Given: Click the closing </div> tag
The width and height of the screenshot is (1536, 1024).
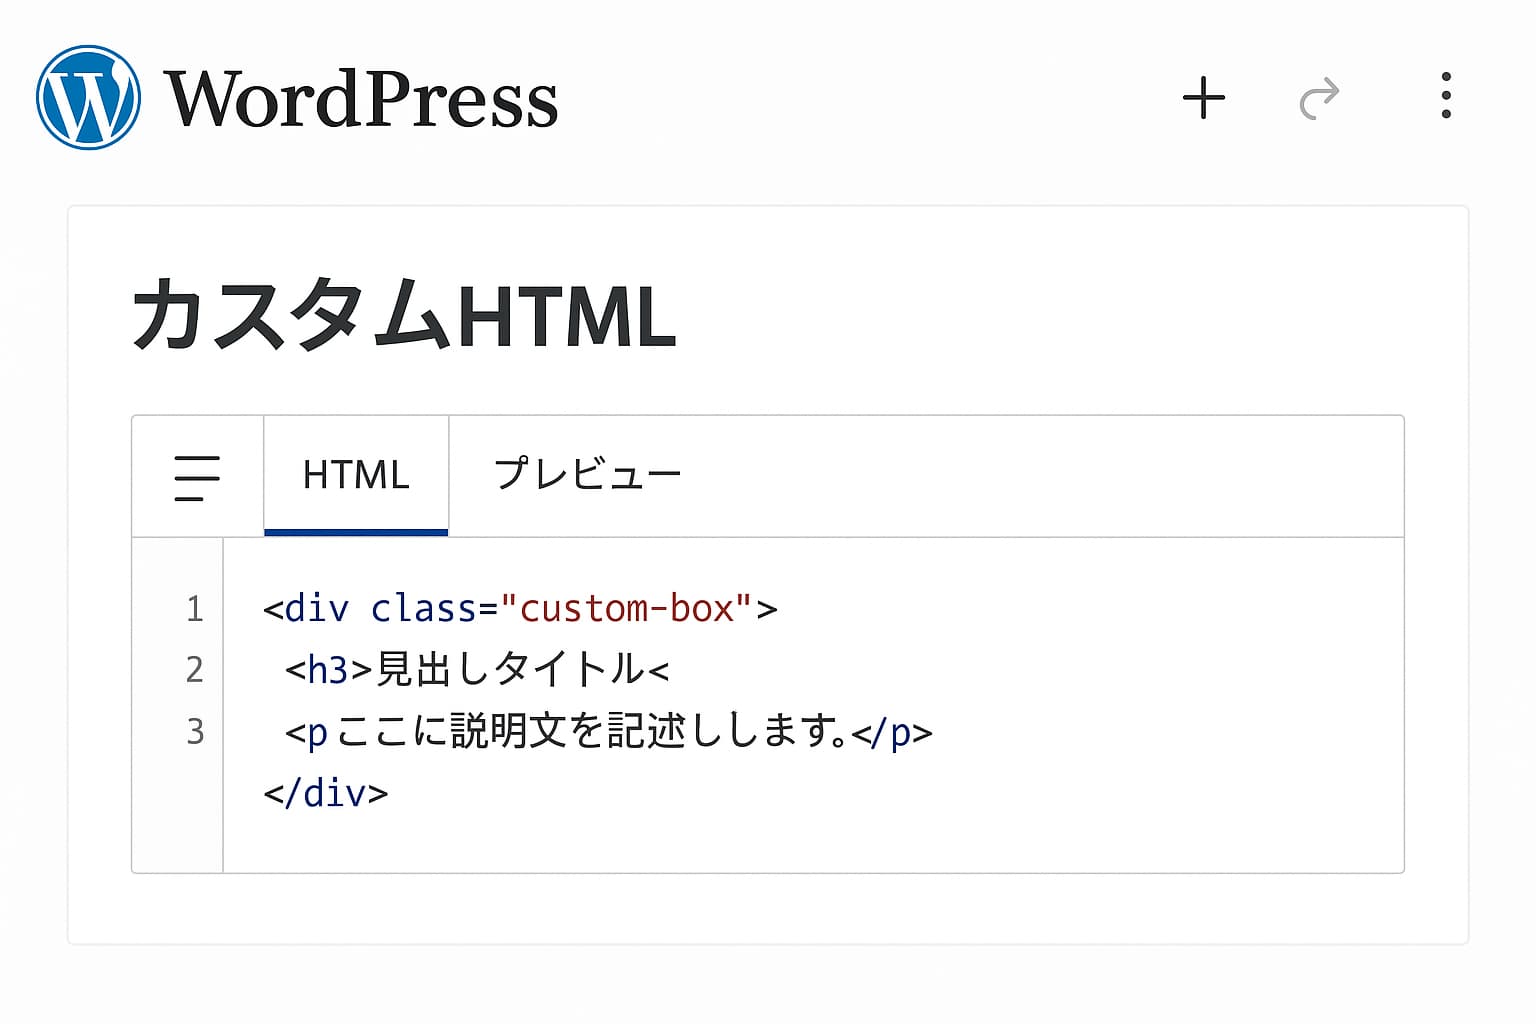Looking at the screenshot, I should click(x=325, y=792).
